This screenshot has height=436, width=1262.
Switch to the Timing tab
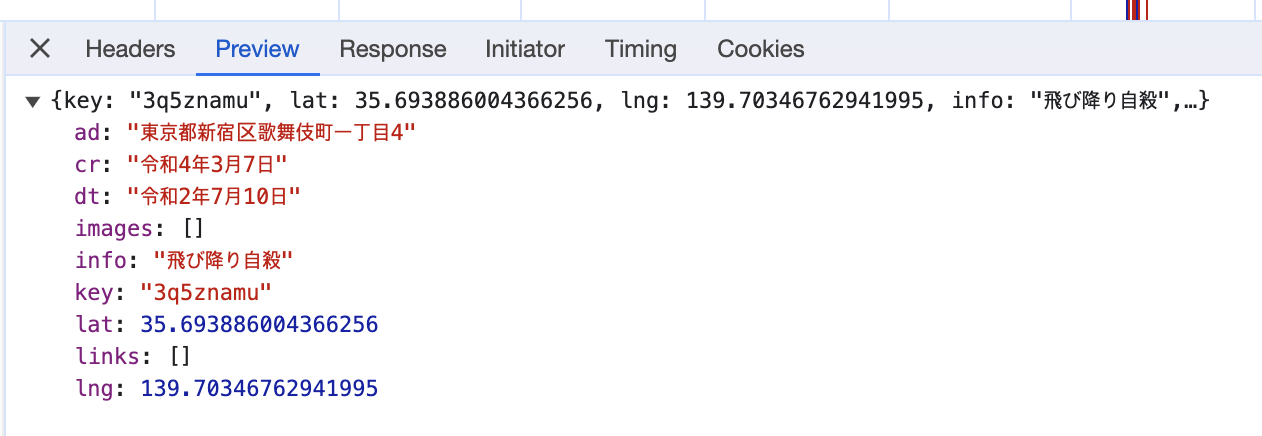pos(641,48)
